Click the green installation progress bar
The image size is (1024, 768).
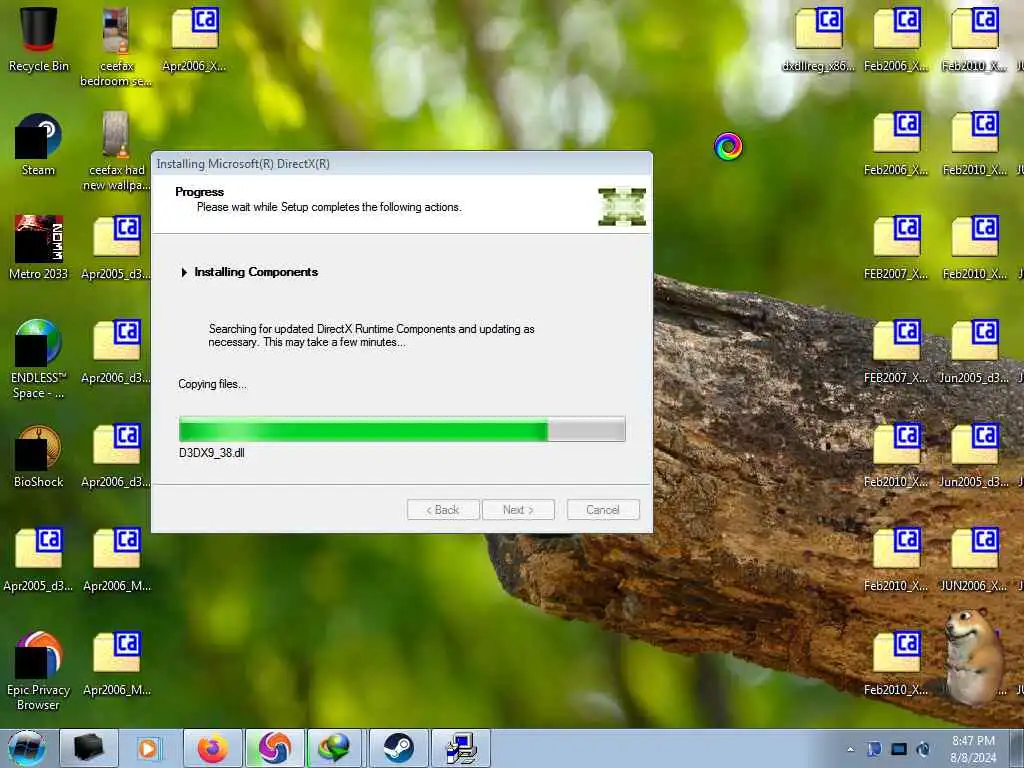402,429
